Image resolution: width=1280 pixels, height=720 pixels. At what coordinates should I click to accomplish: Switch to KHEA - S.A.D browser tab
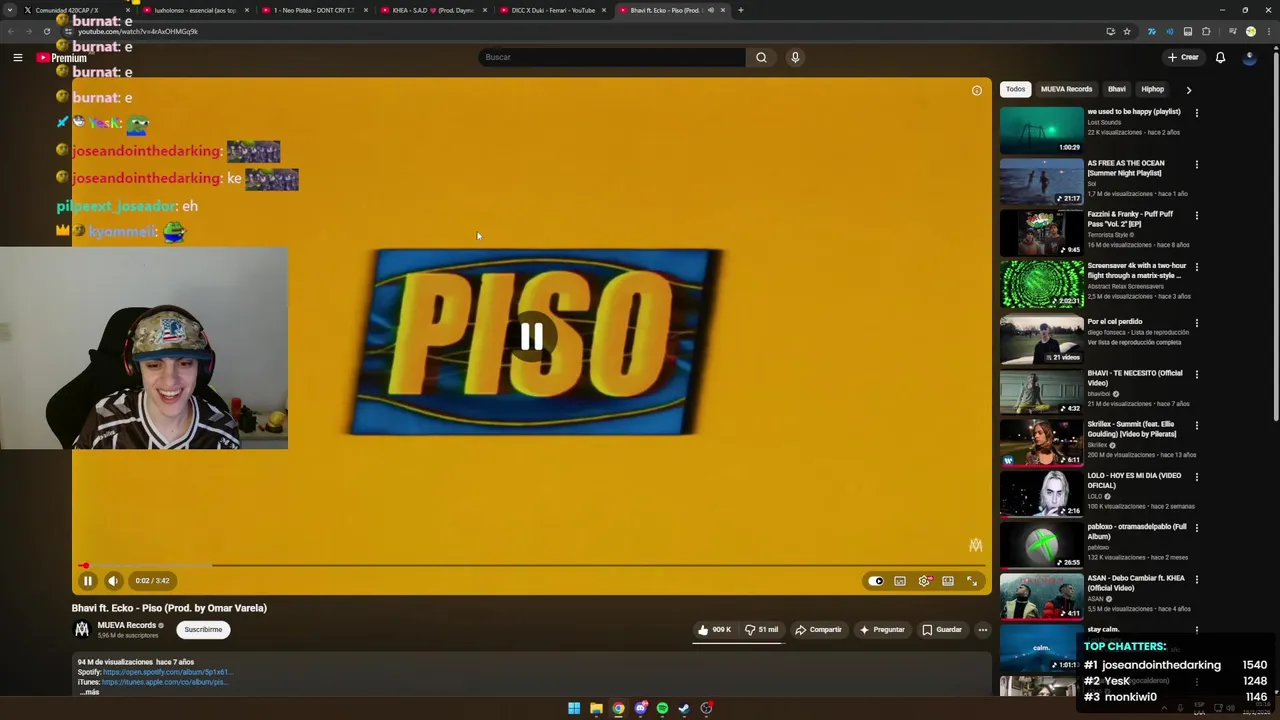tap(434, 10)
